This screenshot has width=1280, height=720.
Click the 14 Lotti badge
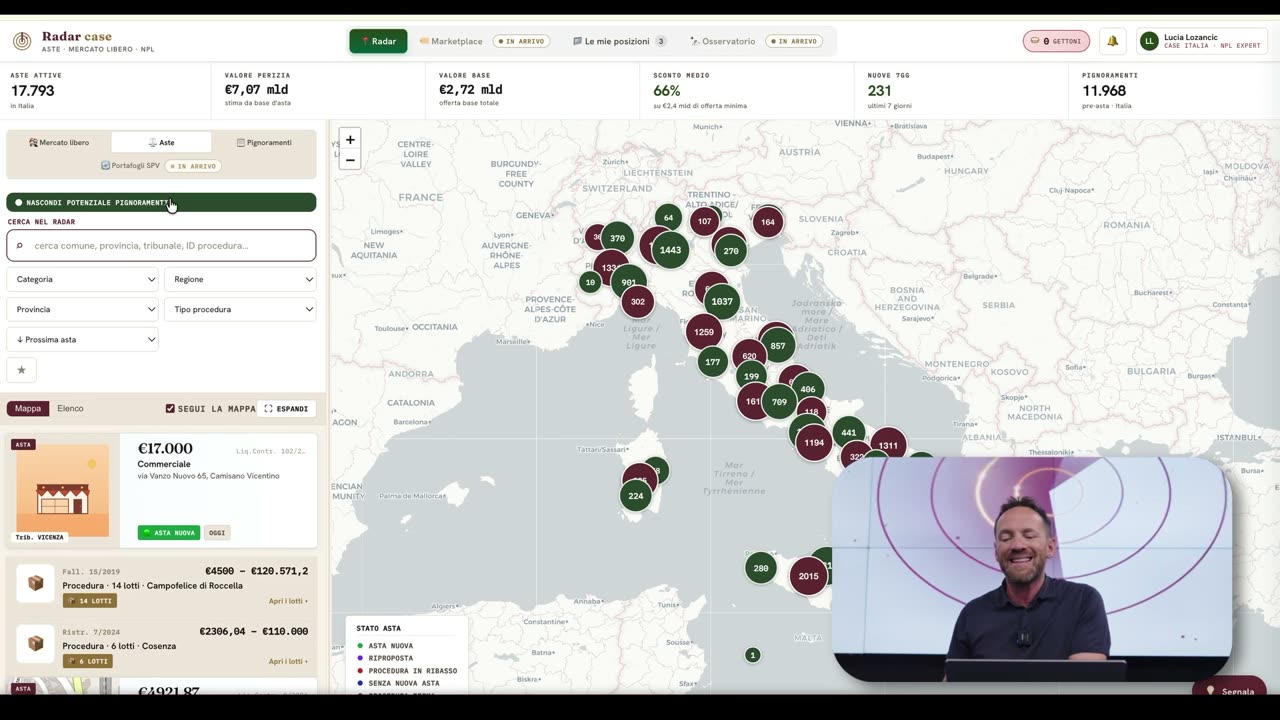pyautogui.click(x=90, y=601)
